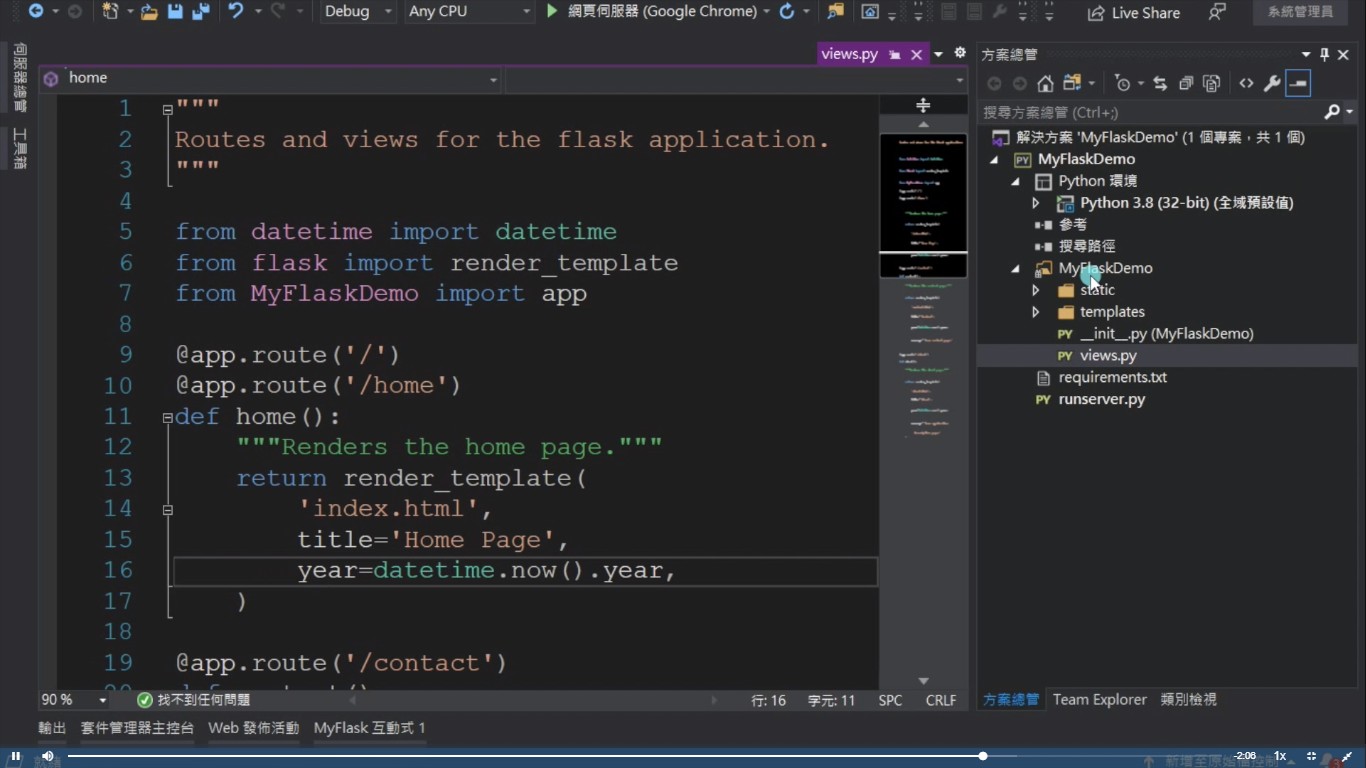Click the video progress slider
1366x768 pixels.
pos(983,755)
